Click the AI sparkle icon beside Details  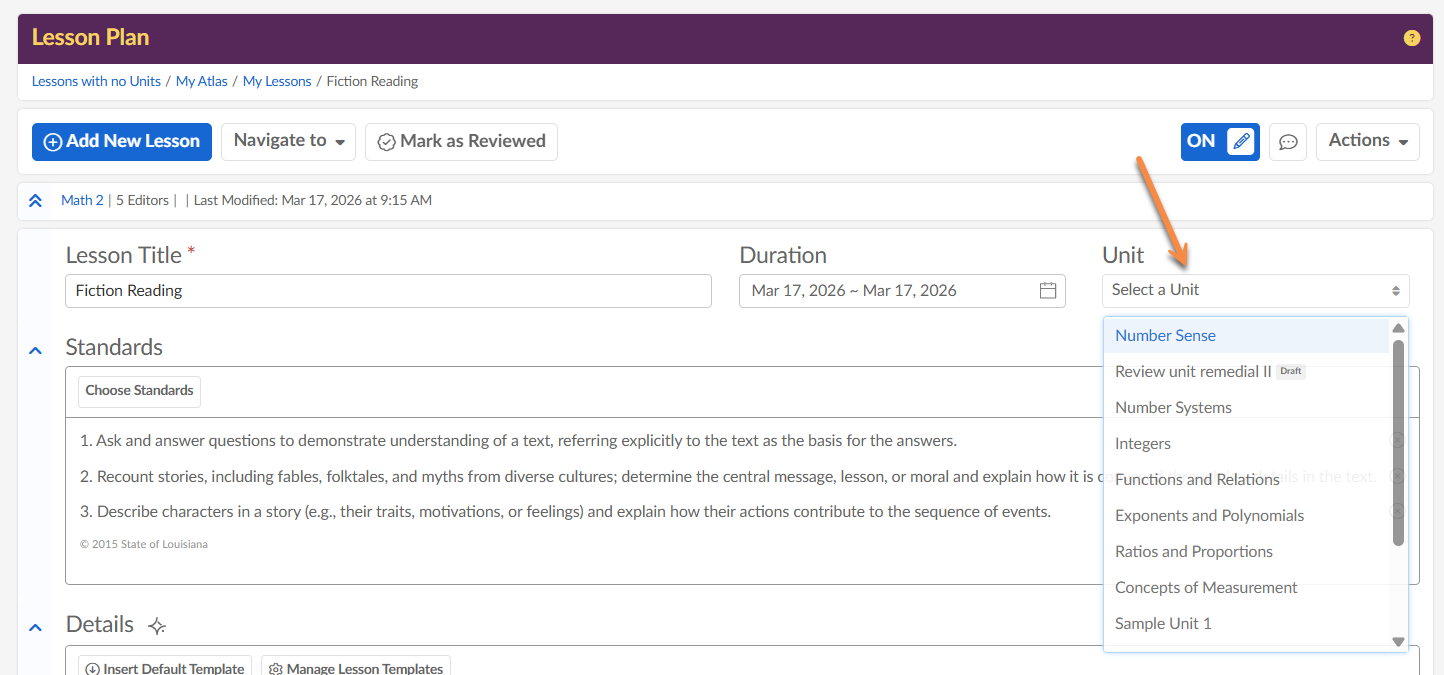157,626
